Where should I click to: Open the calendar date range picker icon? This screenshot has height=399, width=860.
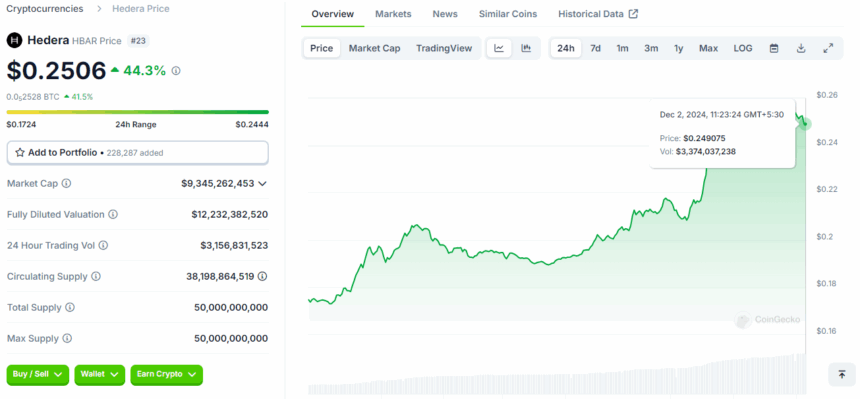point(774,48)
